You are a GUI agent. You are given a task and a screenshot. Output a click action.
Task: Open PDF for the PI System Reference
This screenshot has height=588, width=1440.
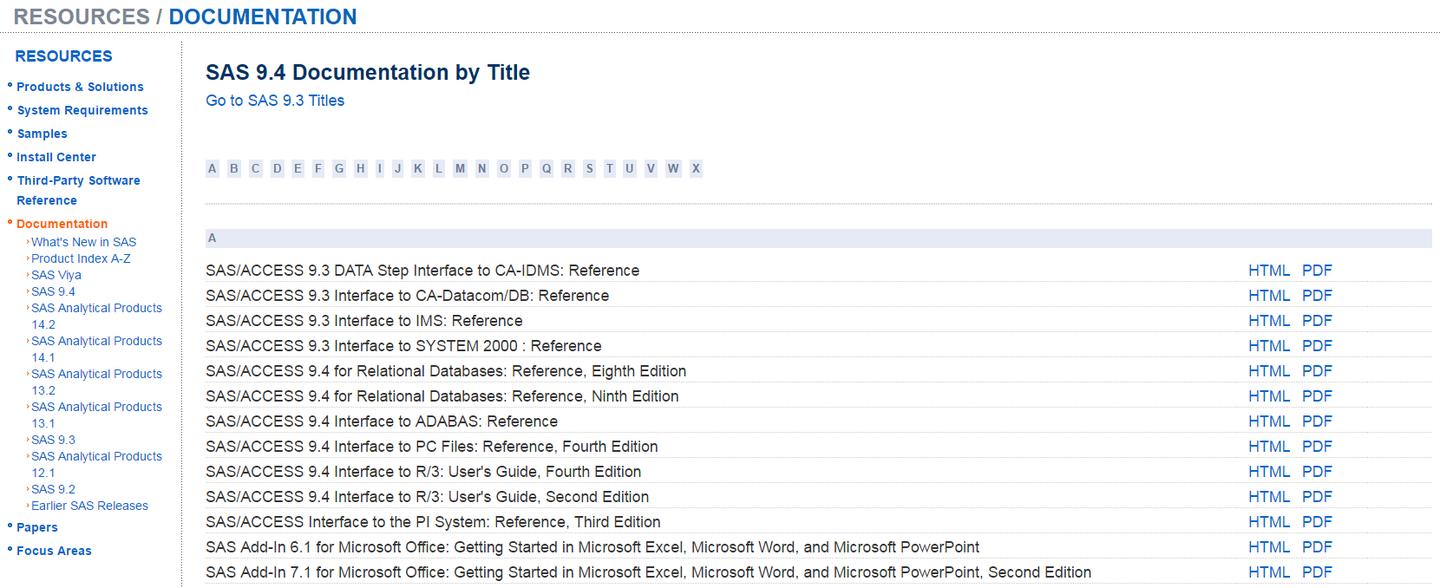[1317, 522]
